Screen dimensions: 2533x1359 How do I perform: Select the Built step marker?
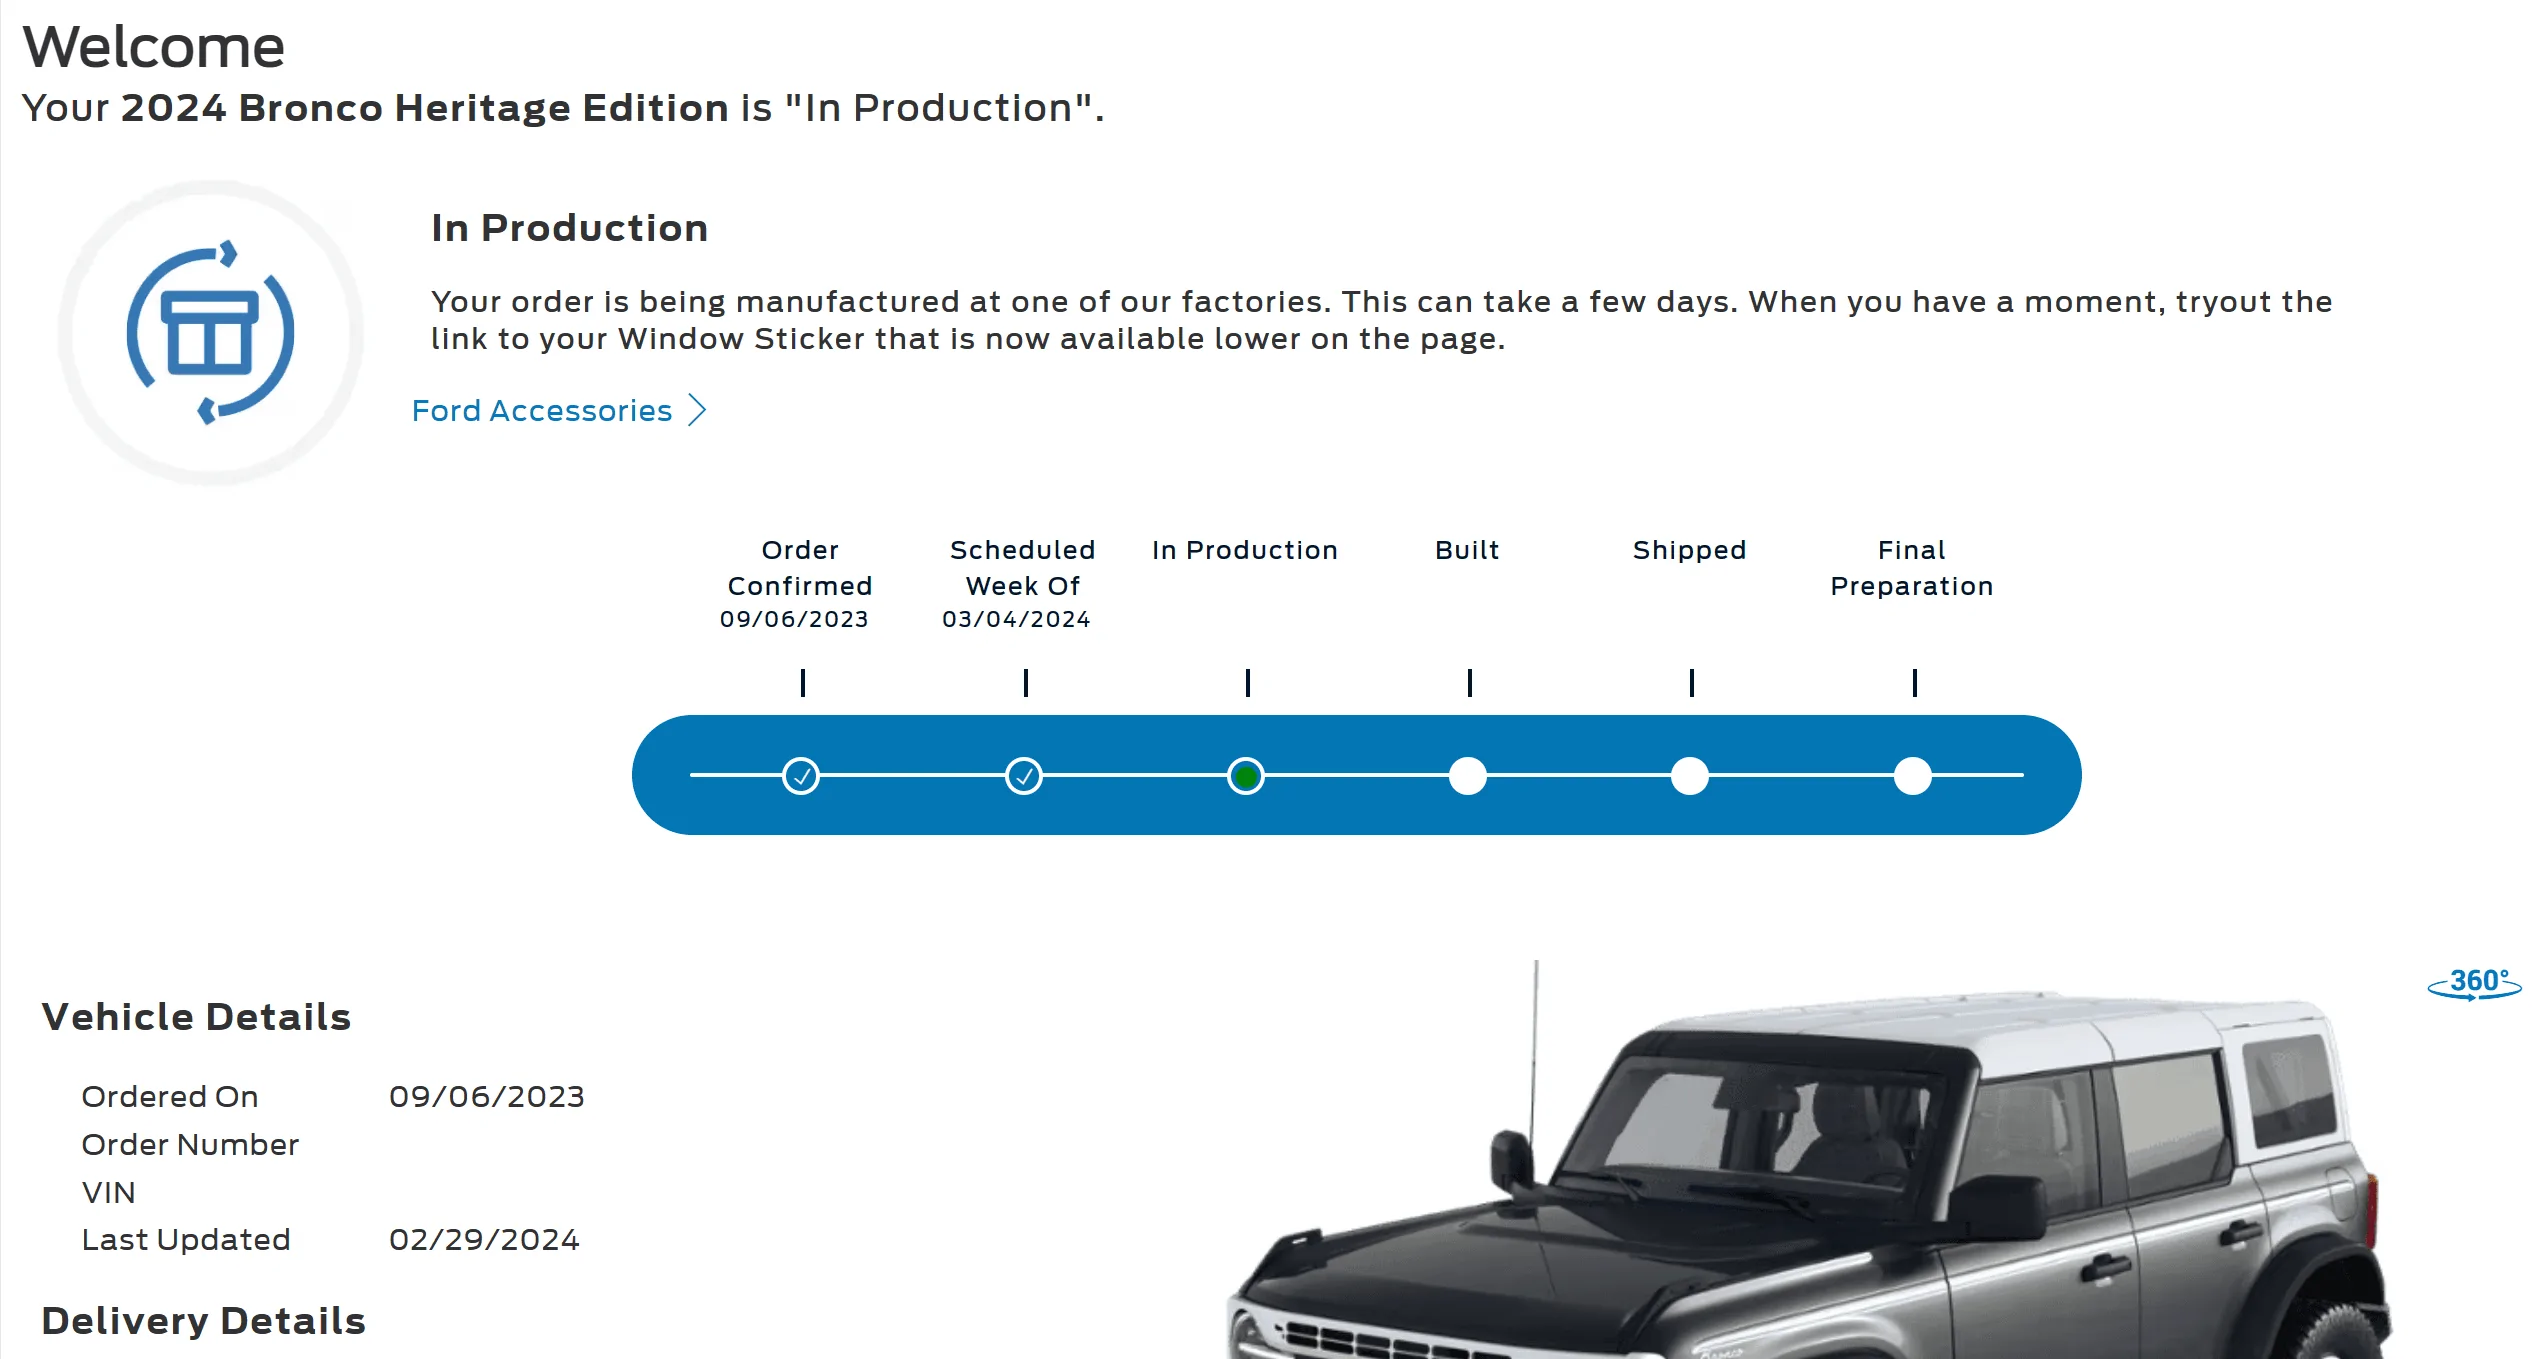point(1468,776)
